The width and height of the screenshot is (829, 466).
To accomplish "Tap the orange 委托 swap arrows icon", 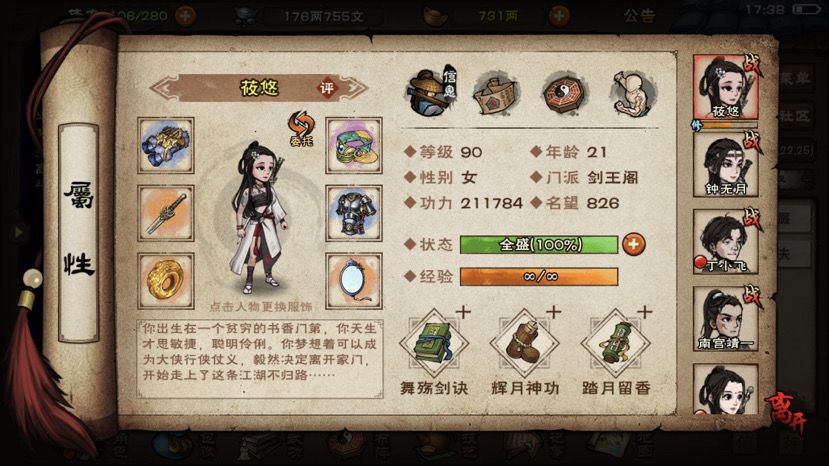I will point(301,129).
